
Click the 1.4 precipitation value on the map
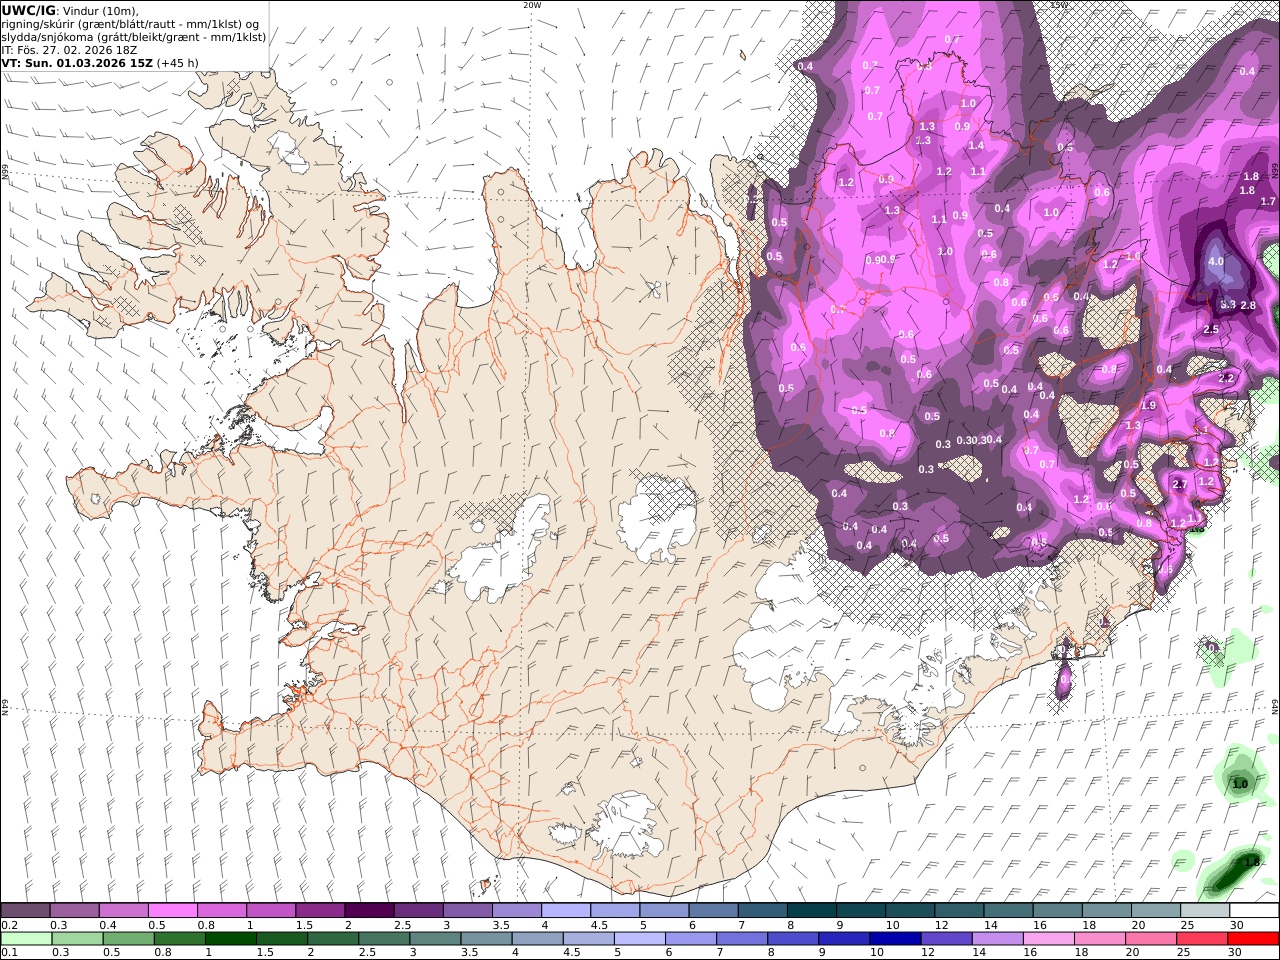tap(976, 146)
